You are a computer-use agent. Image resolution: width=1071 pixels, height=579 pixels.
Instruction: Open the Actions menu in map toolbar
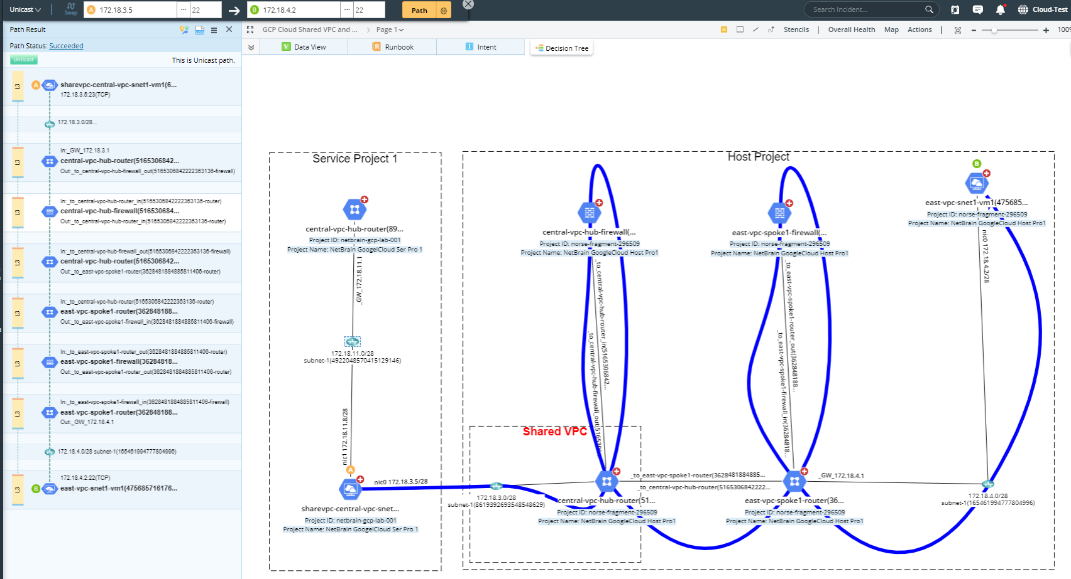tap(919, 29)
